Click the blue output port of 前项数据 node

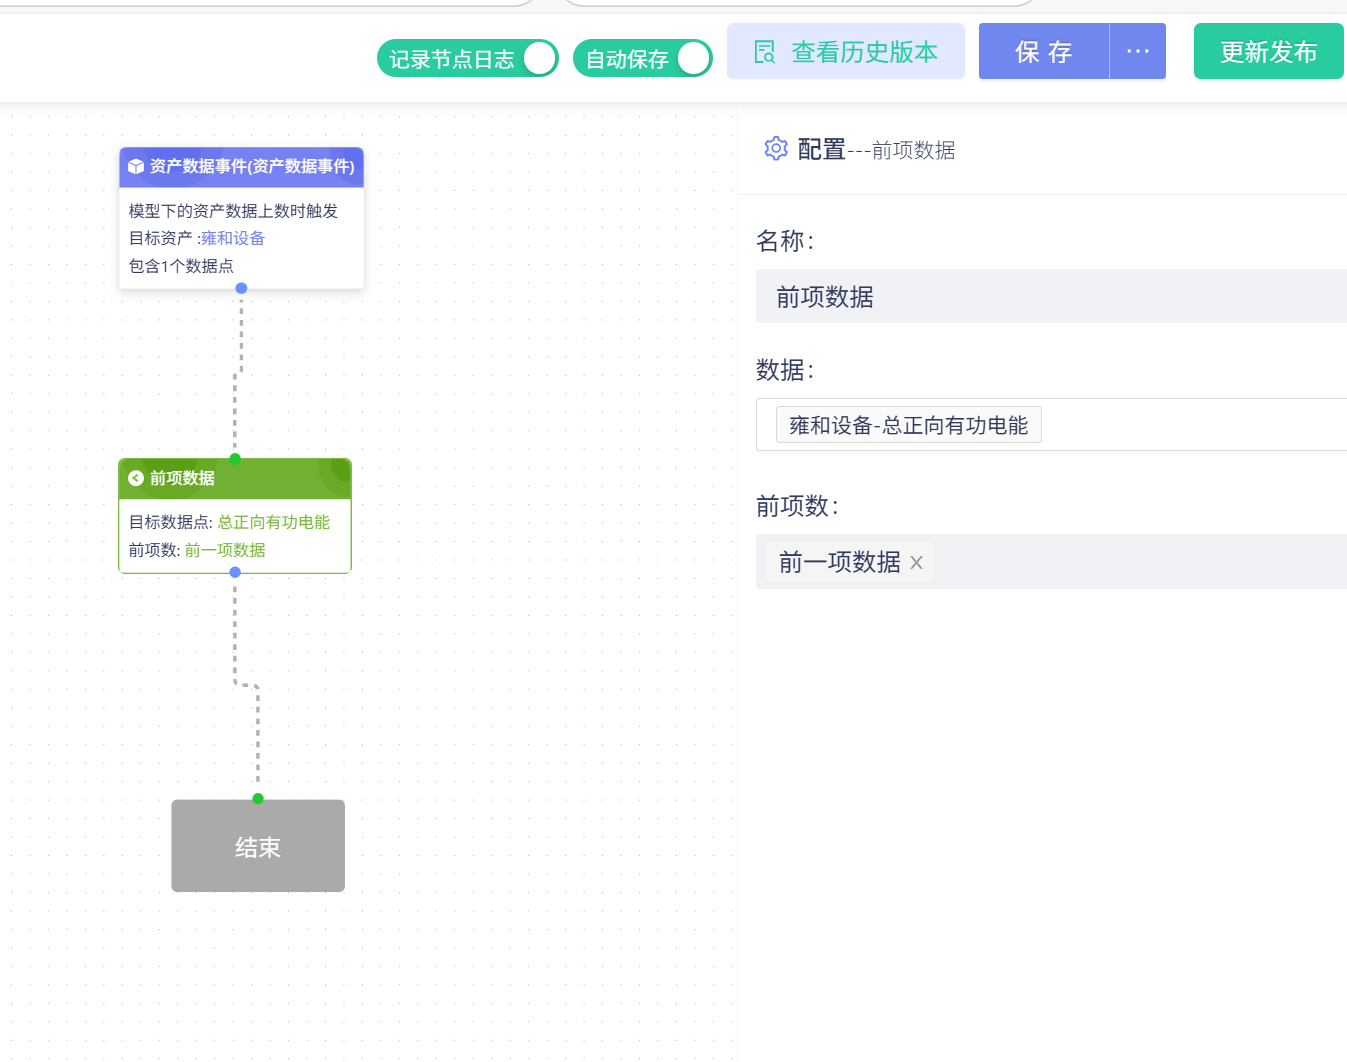235,572
